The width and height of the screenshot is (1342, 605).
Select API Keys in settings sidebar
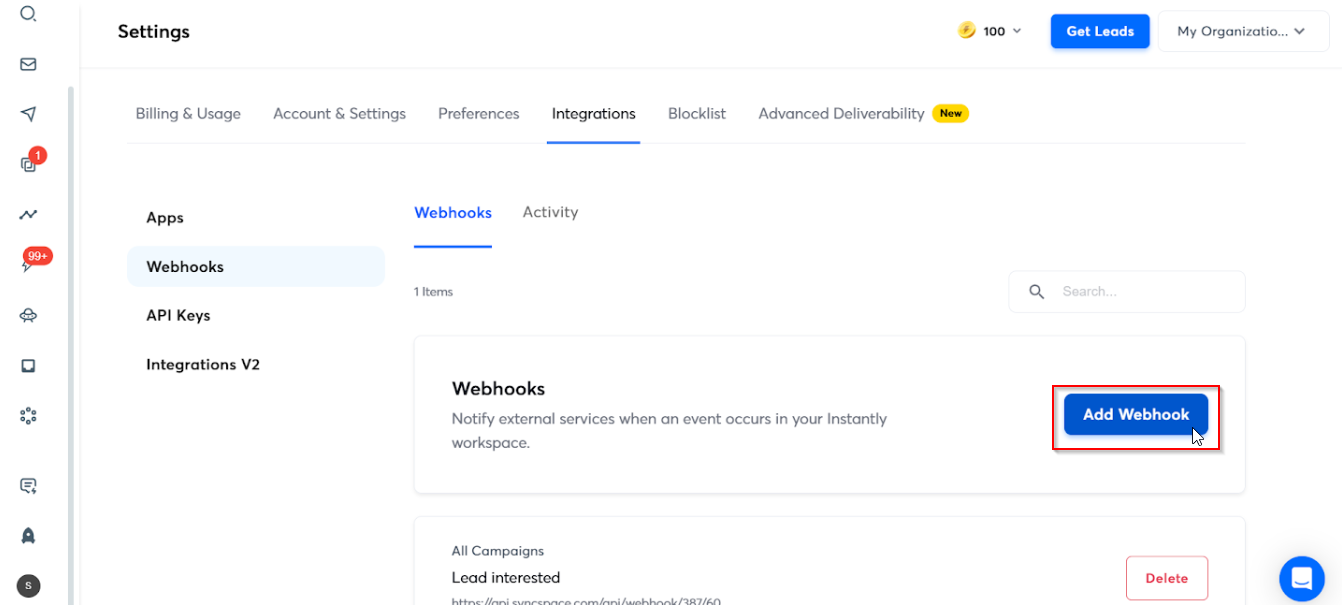click(178, 315)
